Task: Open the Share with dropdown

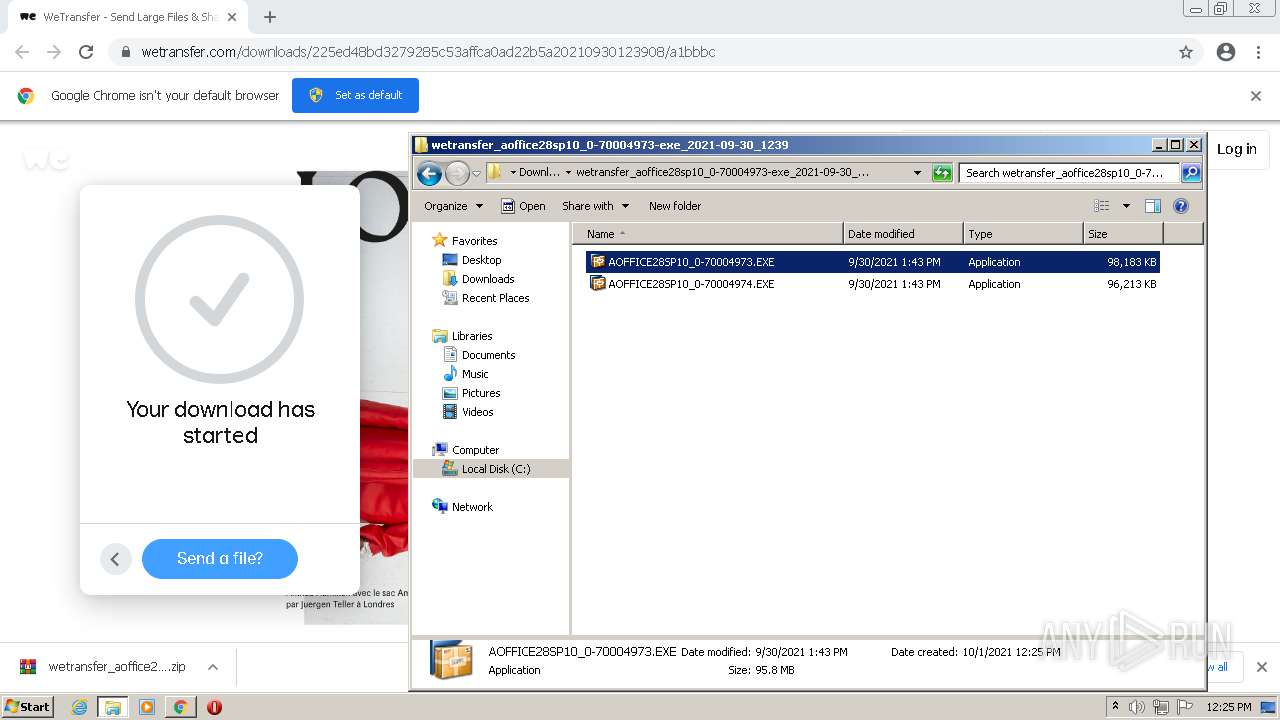Action: [x=595, y=206]
